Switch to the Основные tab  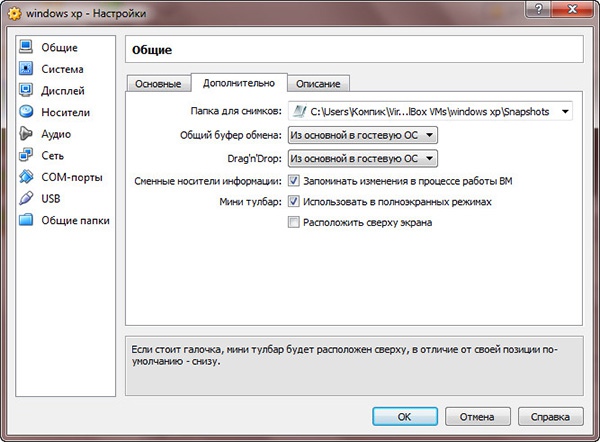(158, 83)
